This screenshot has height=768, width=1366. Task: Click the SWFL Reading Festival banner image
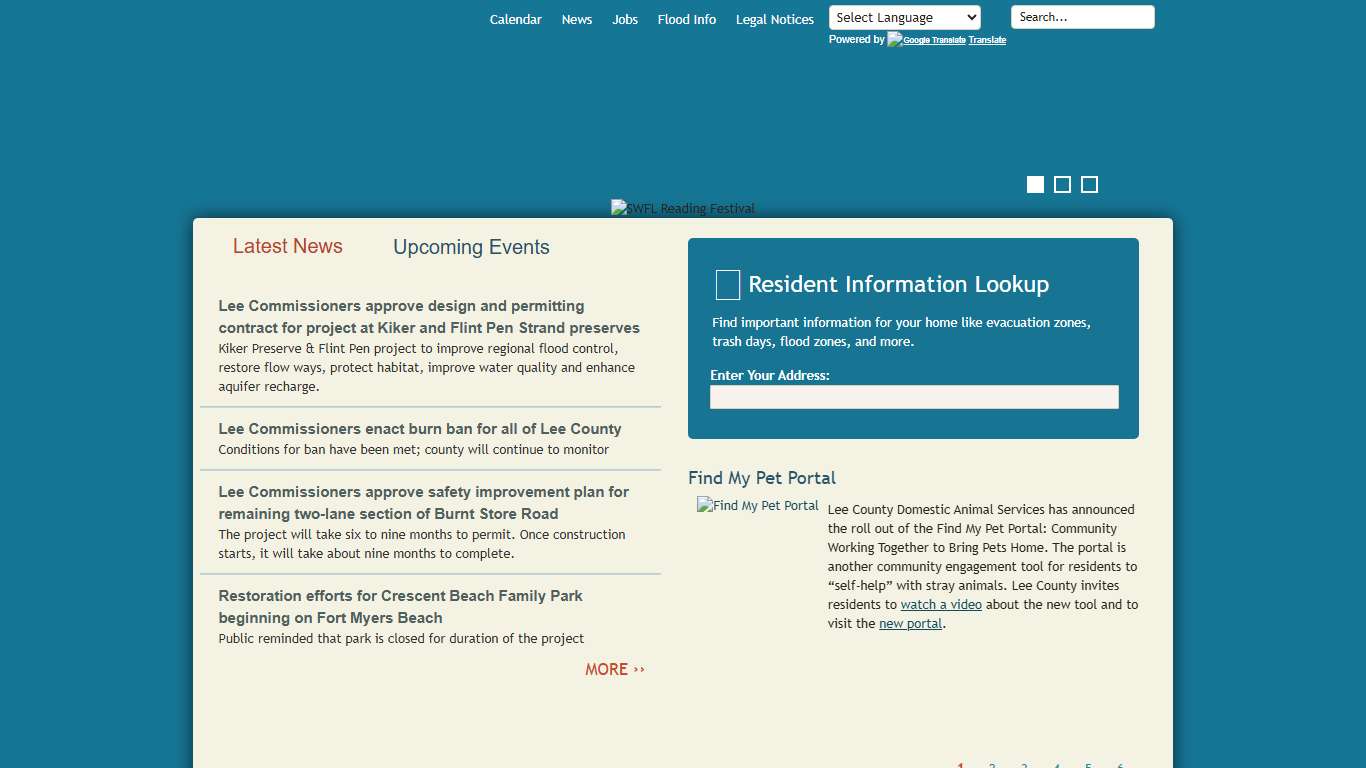coord(683,208)
